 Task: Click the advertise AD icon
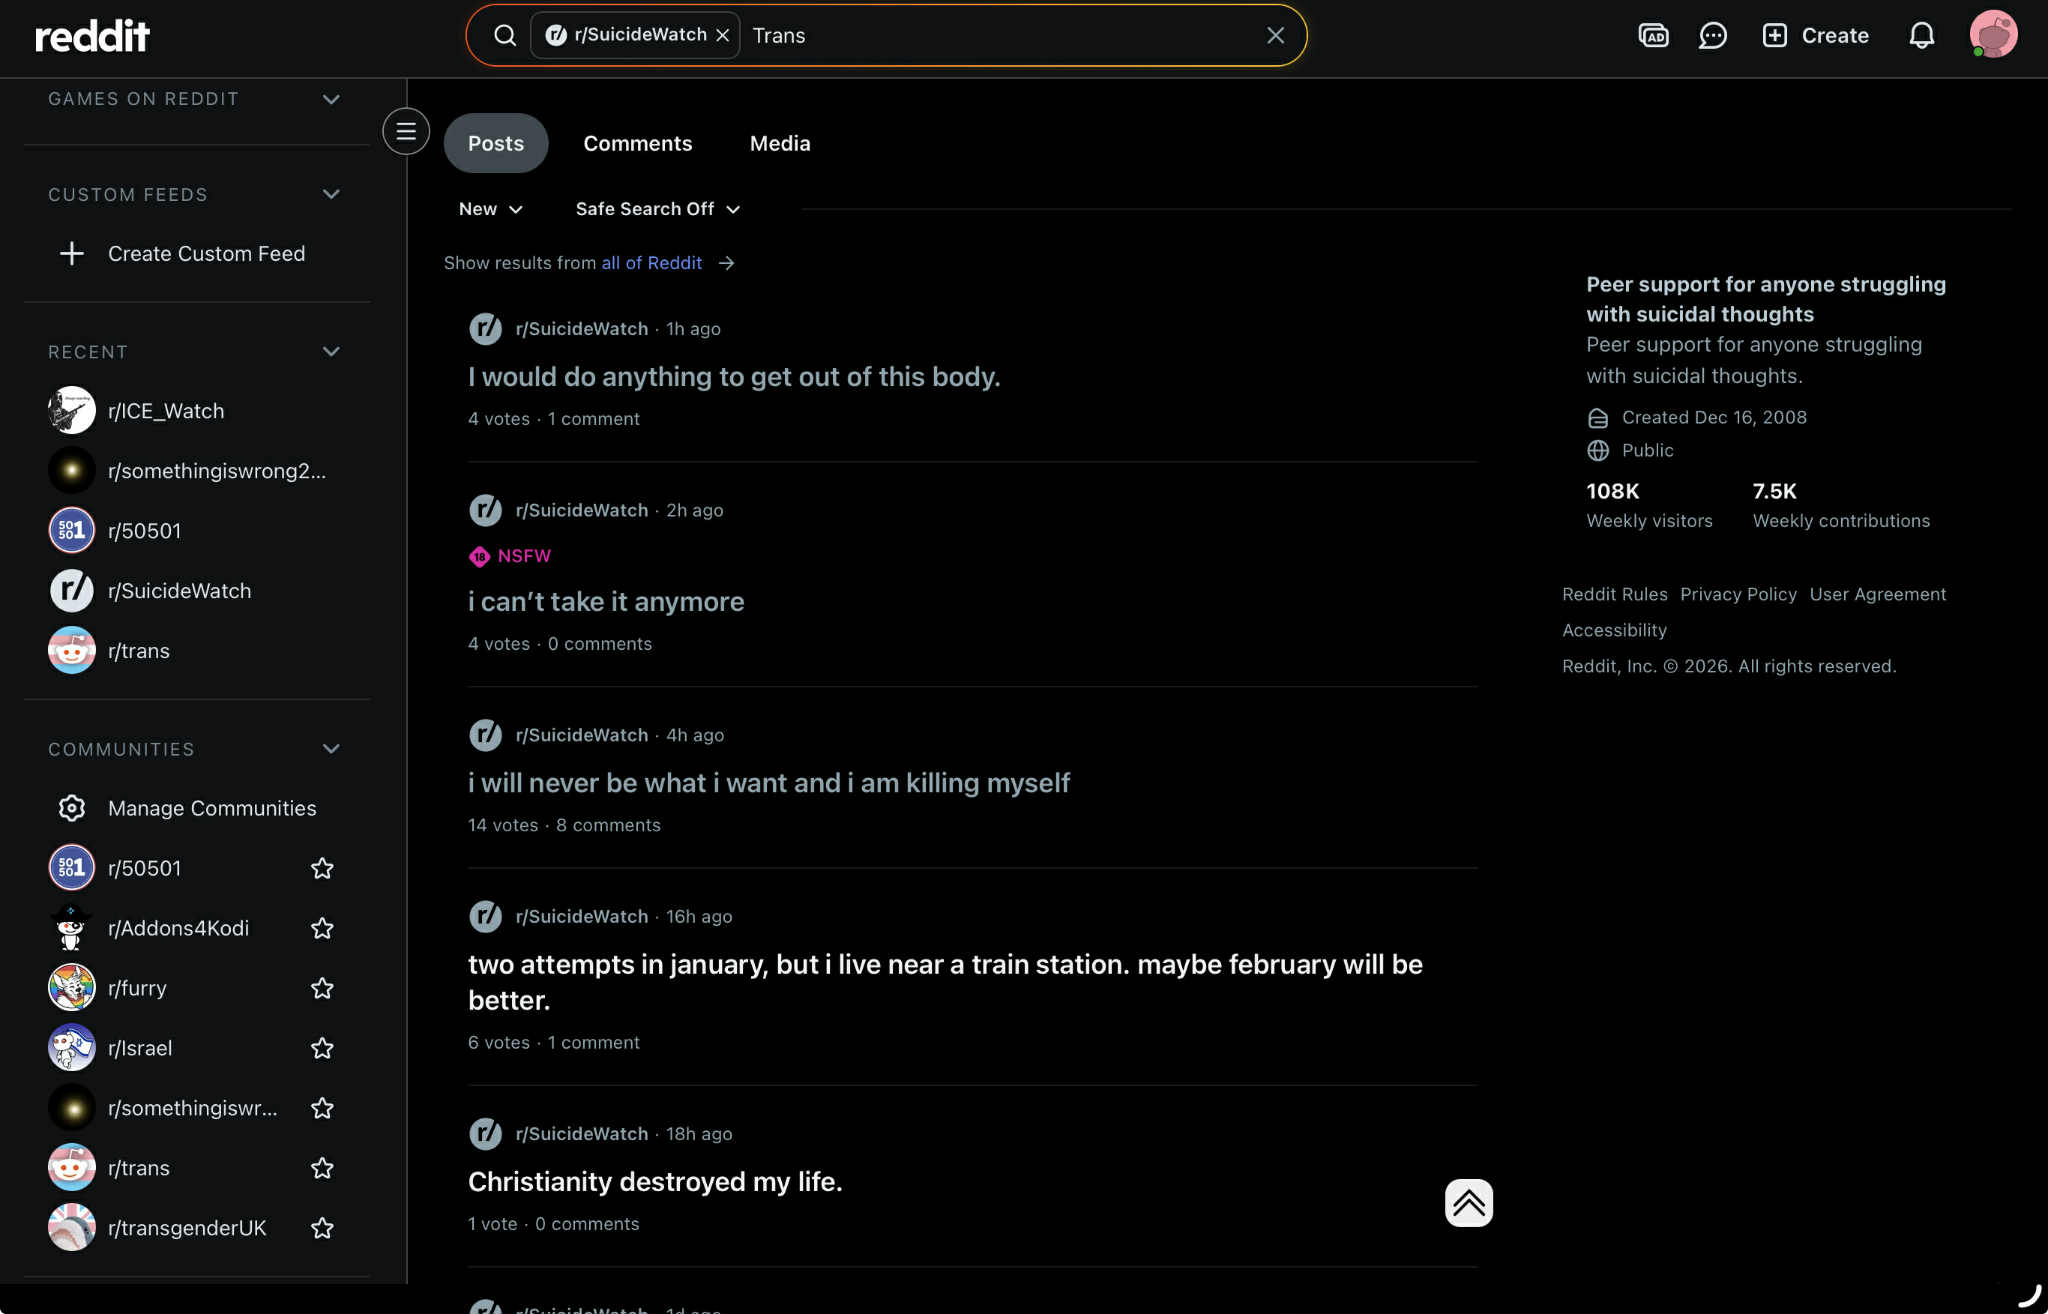(x=1653, y=36)
